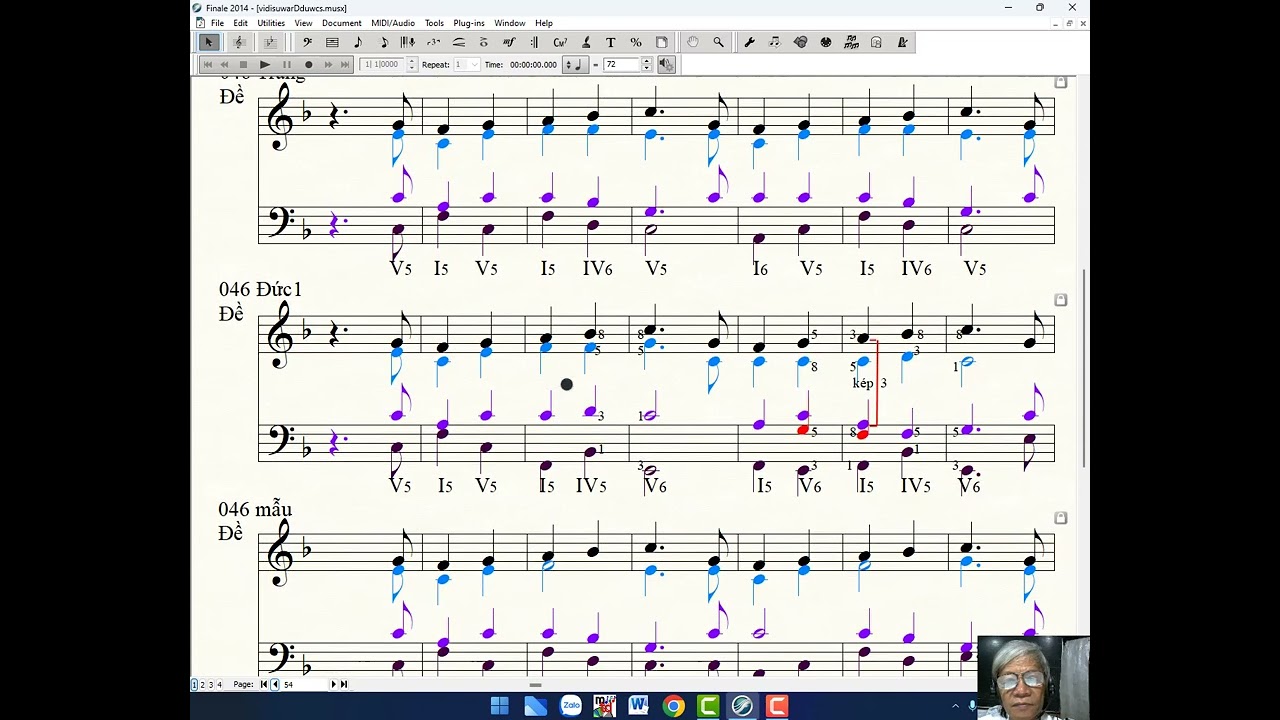This screenshot has width=1280, height=720.
Task: Pause playback
Action: click(287, 64)
